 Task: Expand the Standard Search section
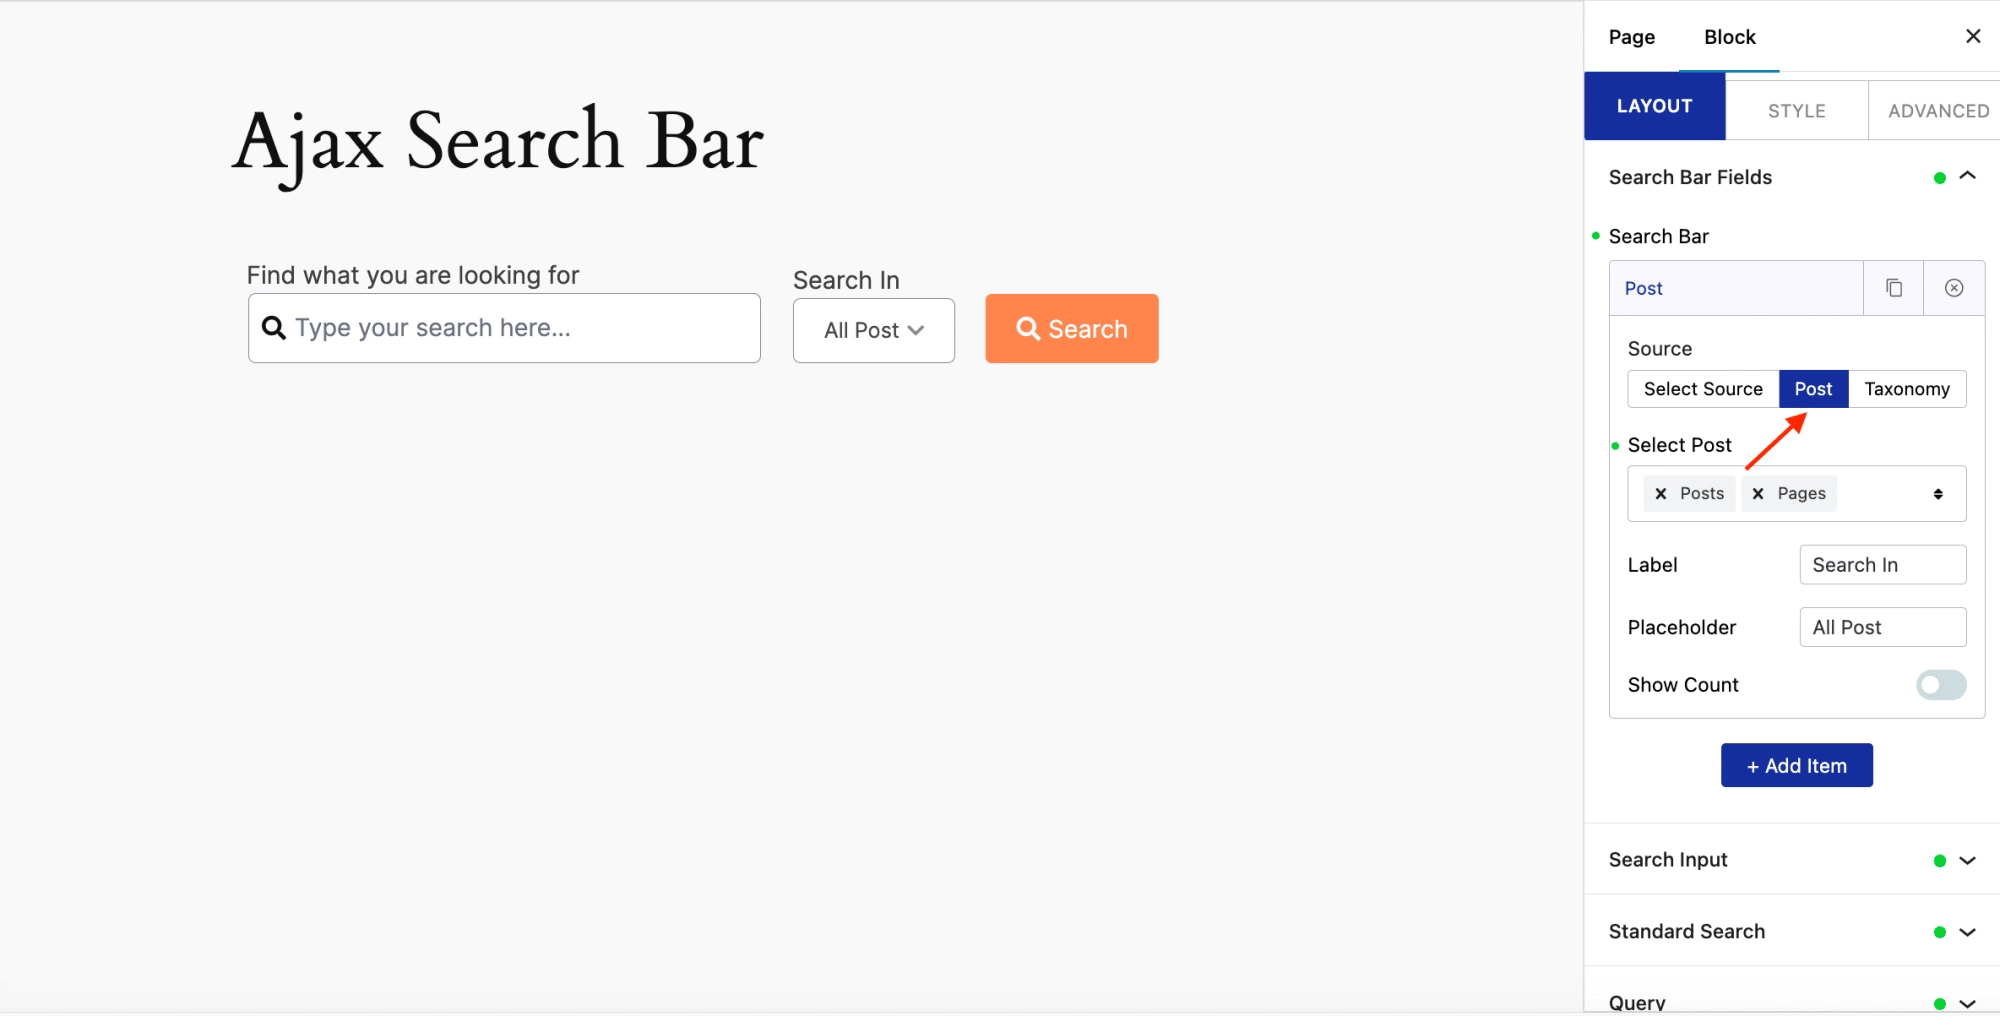(x=1967, y=931)
